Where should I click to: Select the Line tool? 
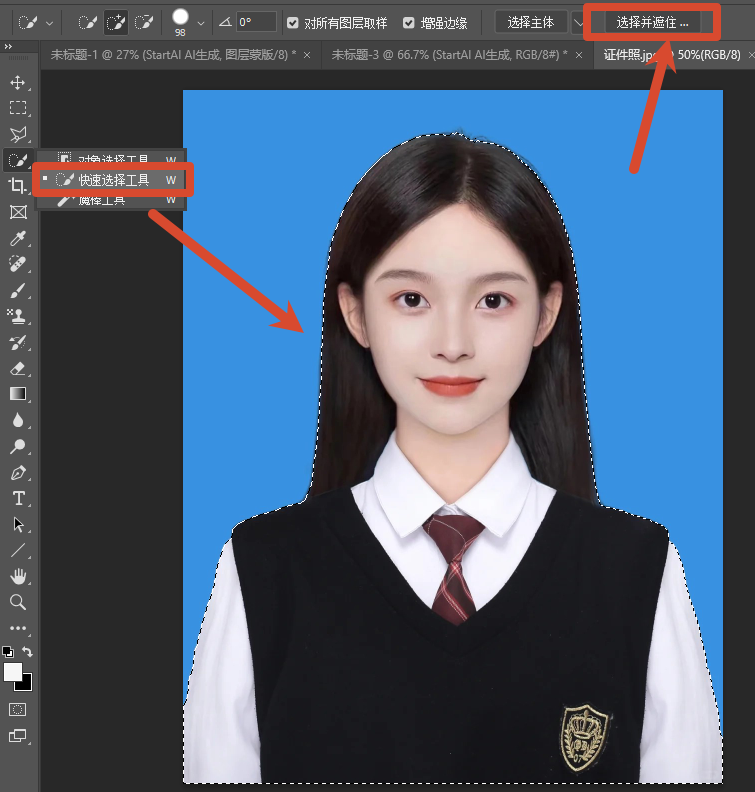18,550
